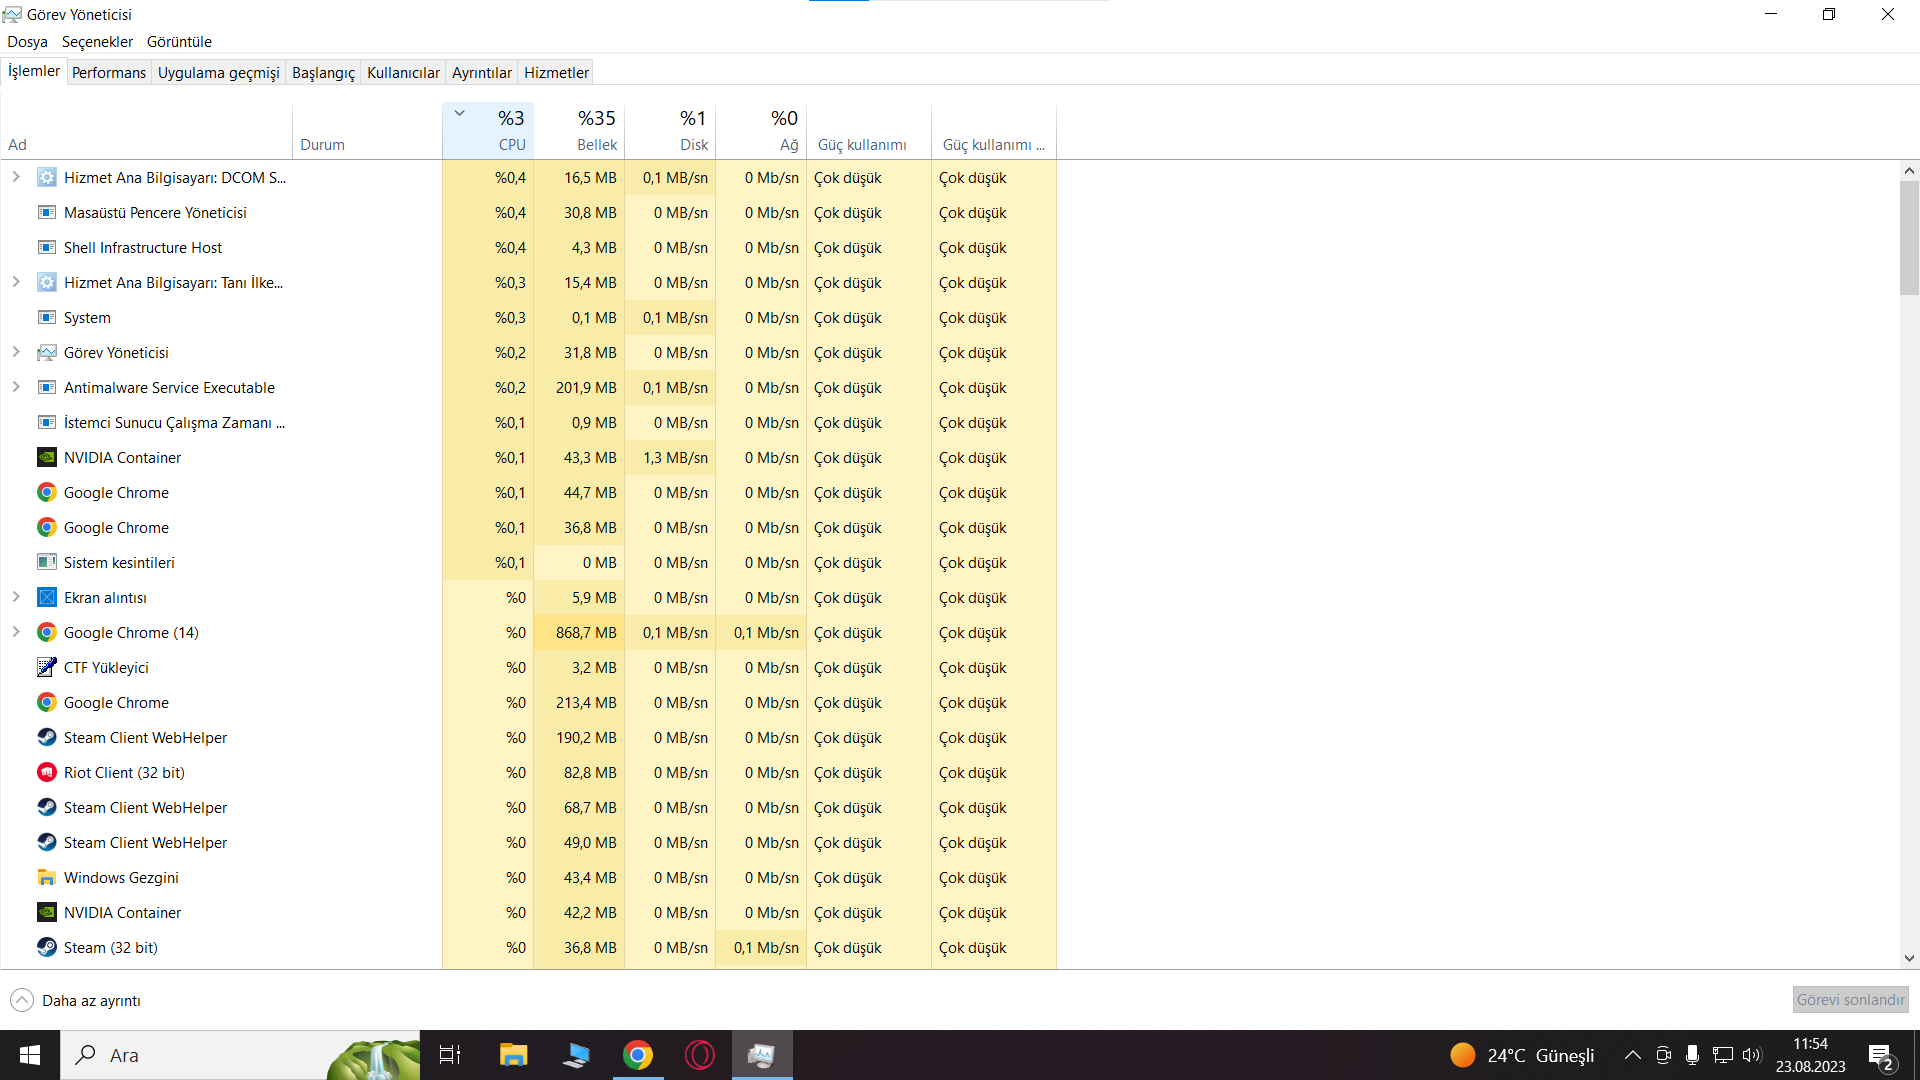Screen dimensions: 1920x1080
Task: Expand Hizmet Ana Bilgisayarı: DCOM entry
Action: 16,177
